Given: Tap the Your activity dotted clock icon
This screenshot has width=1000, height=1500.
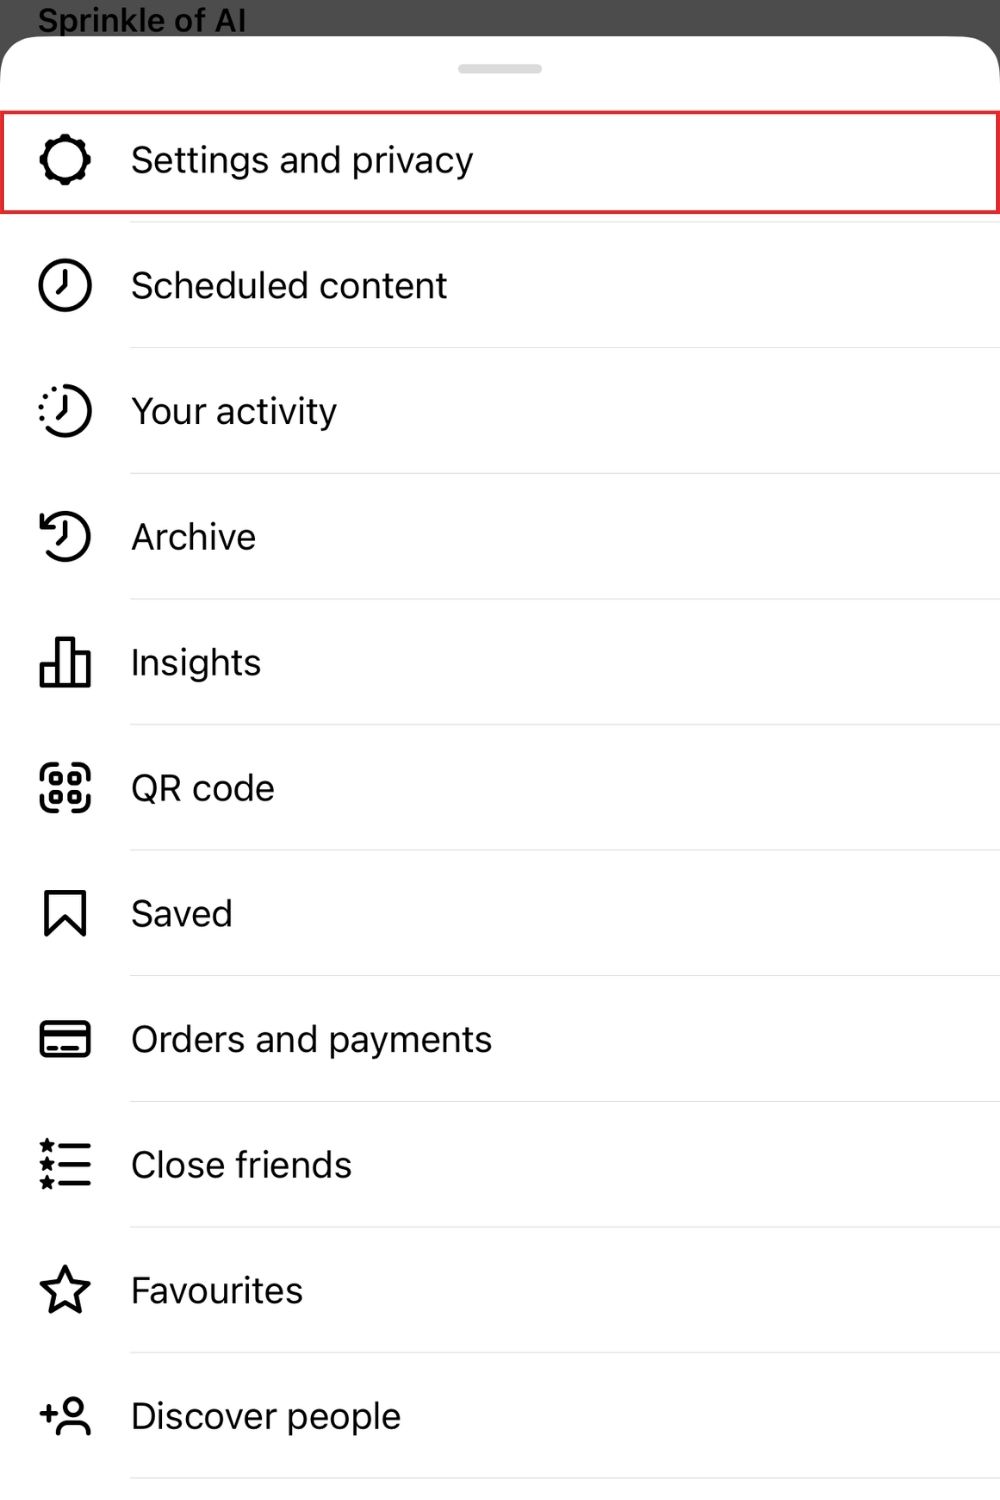Looking at the screenshot, I should (x=65, y=411).
